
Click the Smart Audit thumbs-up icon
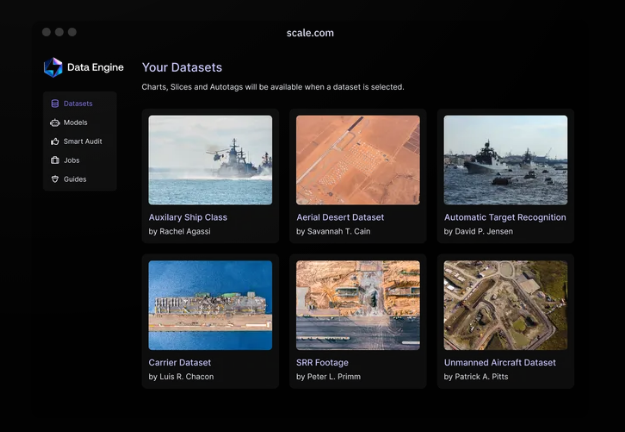(x=54, y=142)
